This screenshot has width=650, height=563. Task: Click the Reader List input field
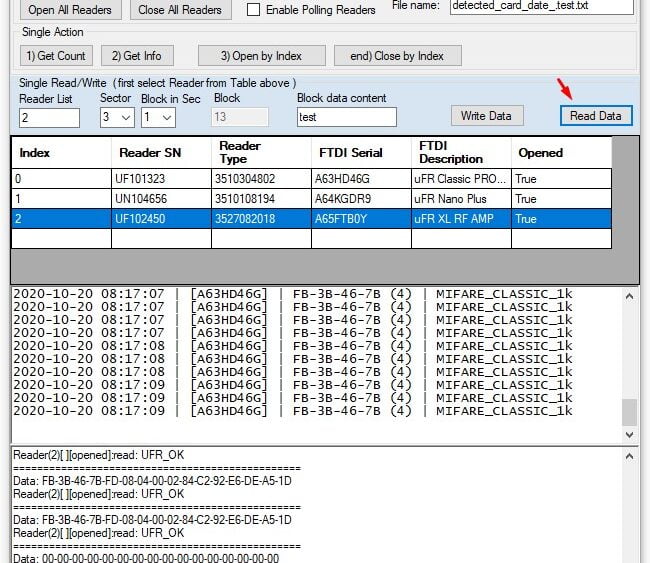(49, 118)
